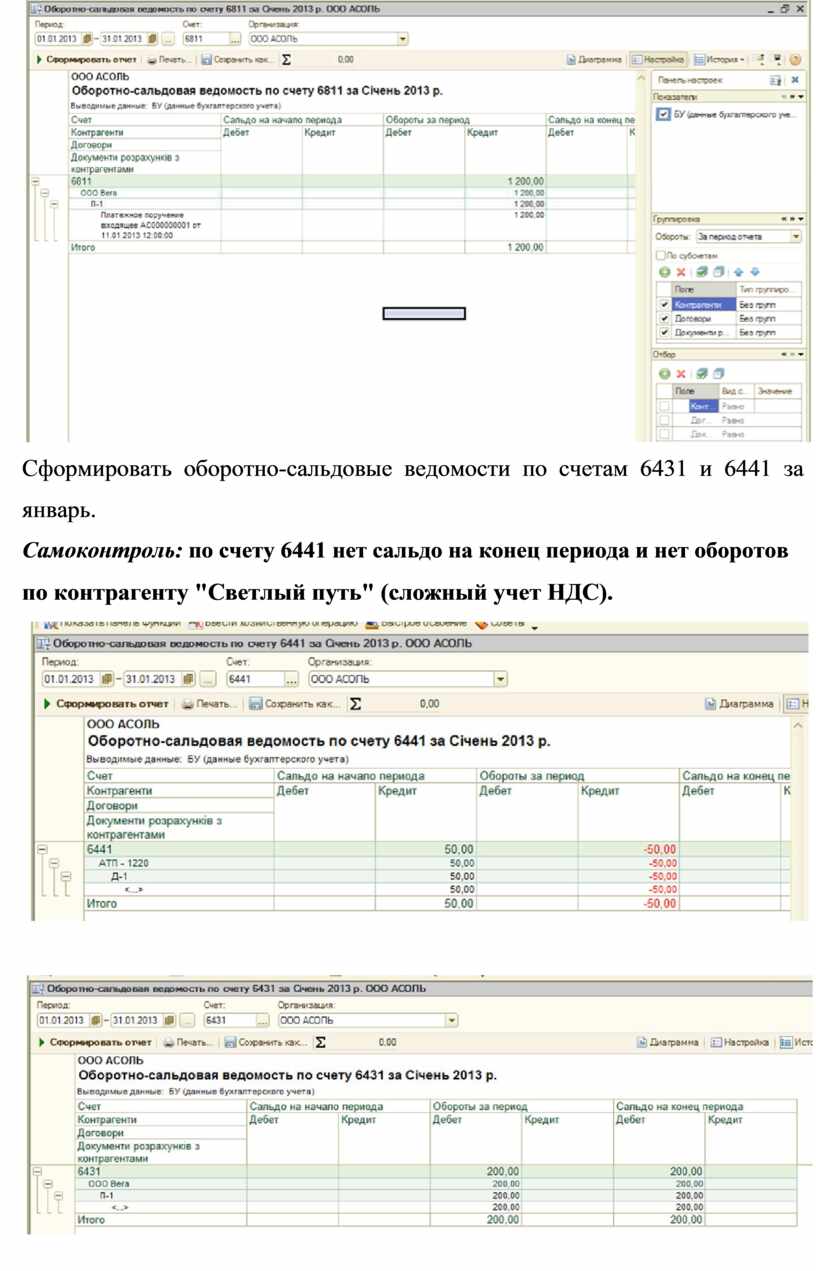Open Организация dropdown in 6811 window

click(403, 39)
